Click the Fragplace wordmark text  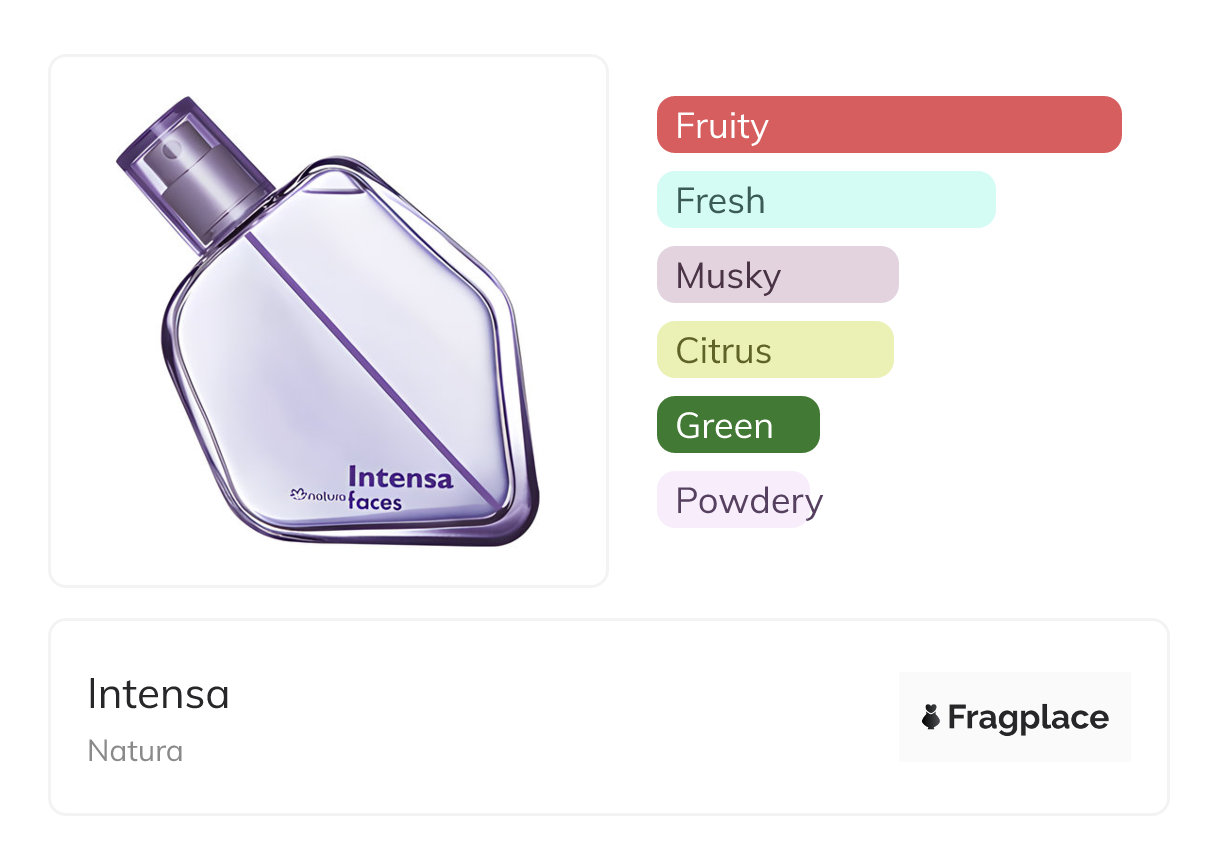1028,717
